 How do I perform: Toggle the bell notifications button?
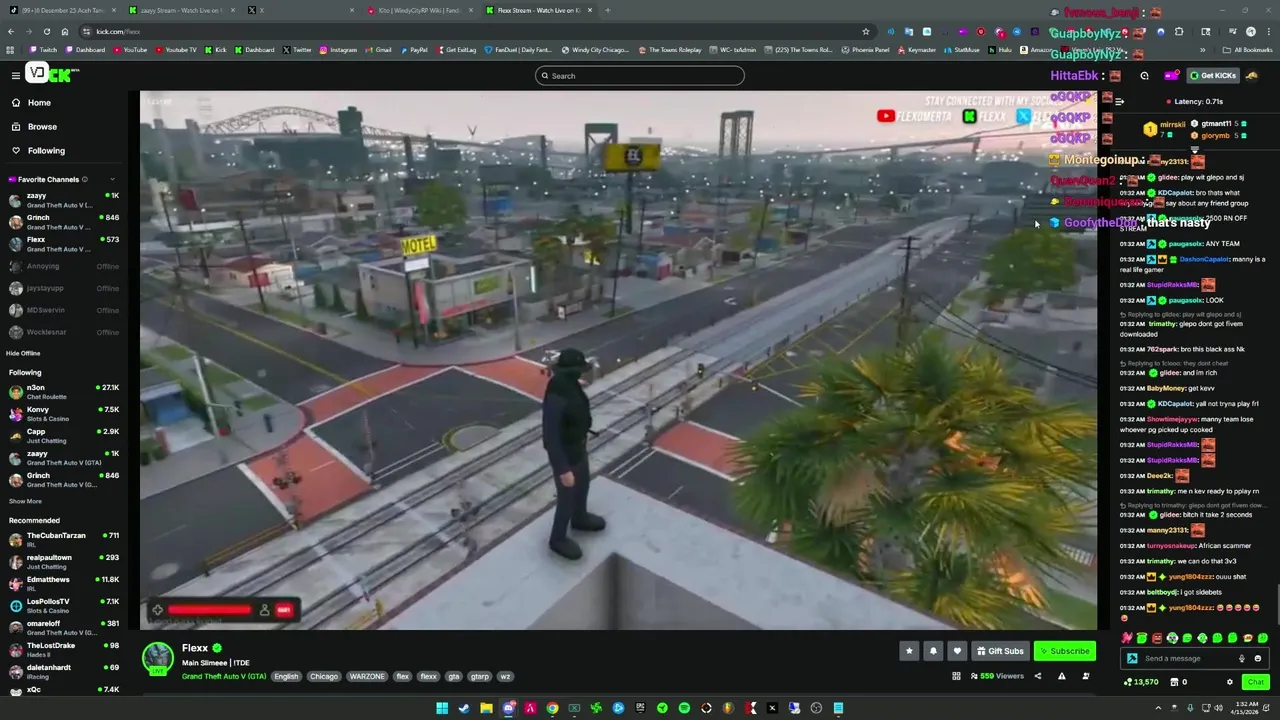[x=933, y=651]
